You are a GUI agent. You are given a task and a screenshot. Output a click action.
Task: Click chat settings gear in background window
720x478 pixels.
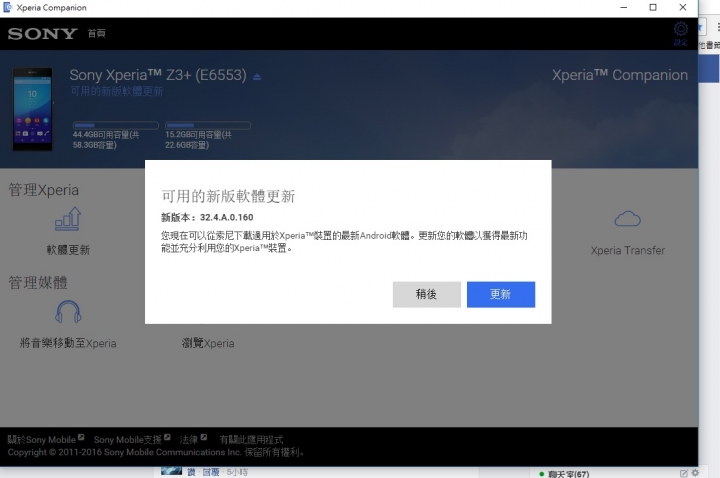coord(695,473)
